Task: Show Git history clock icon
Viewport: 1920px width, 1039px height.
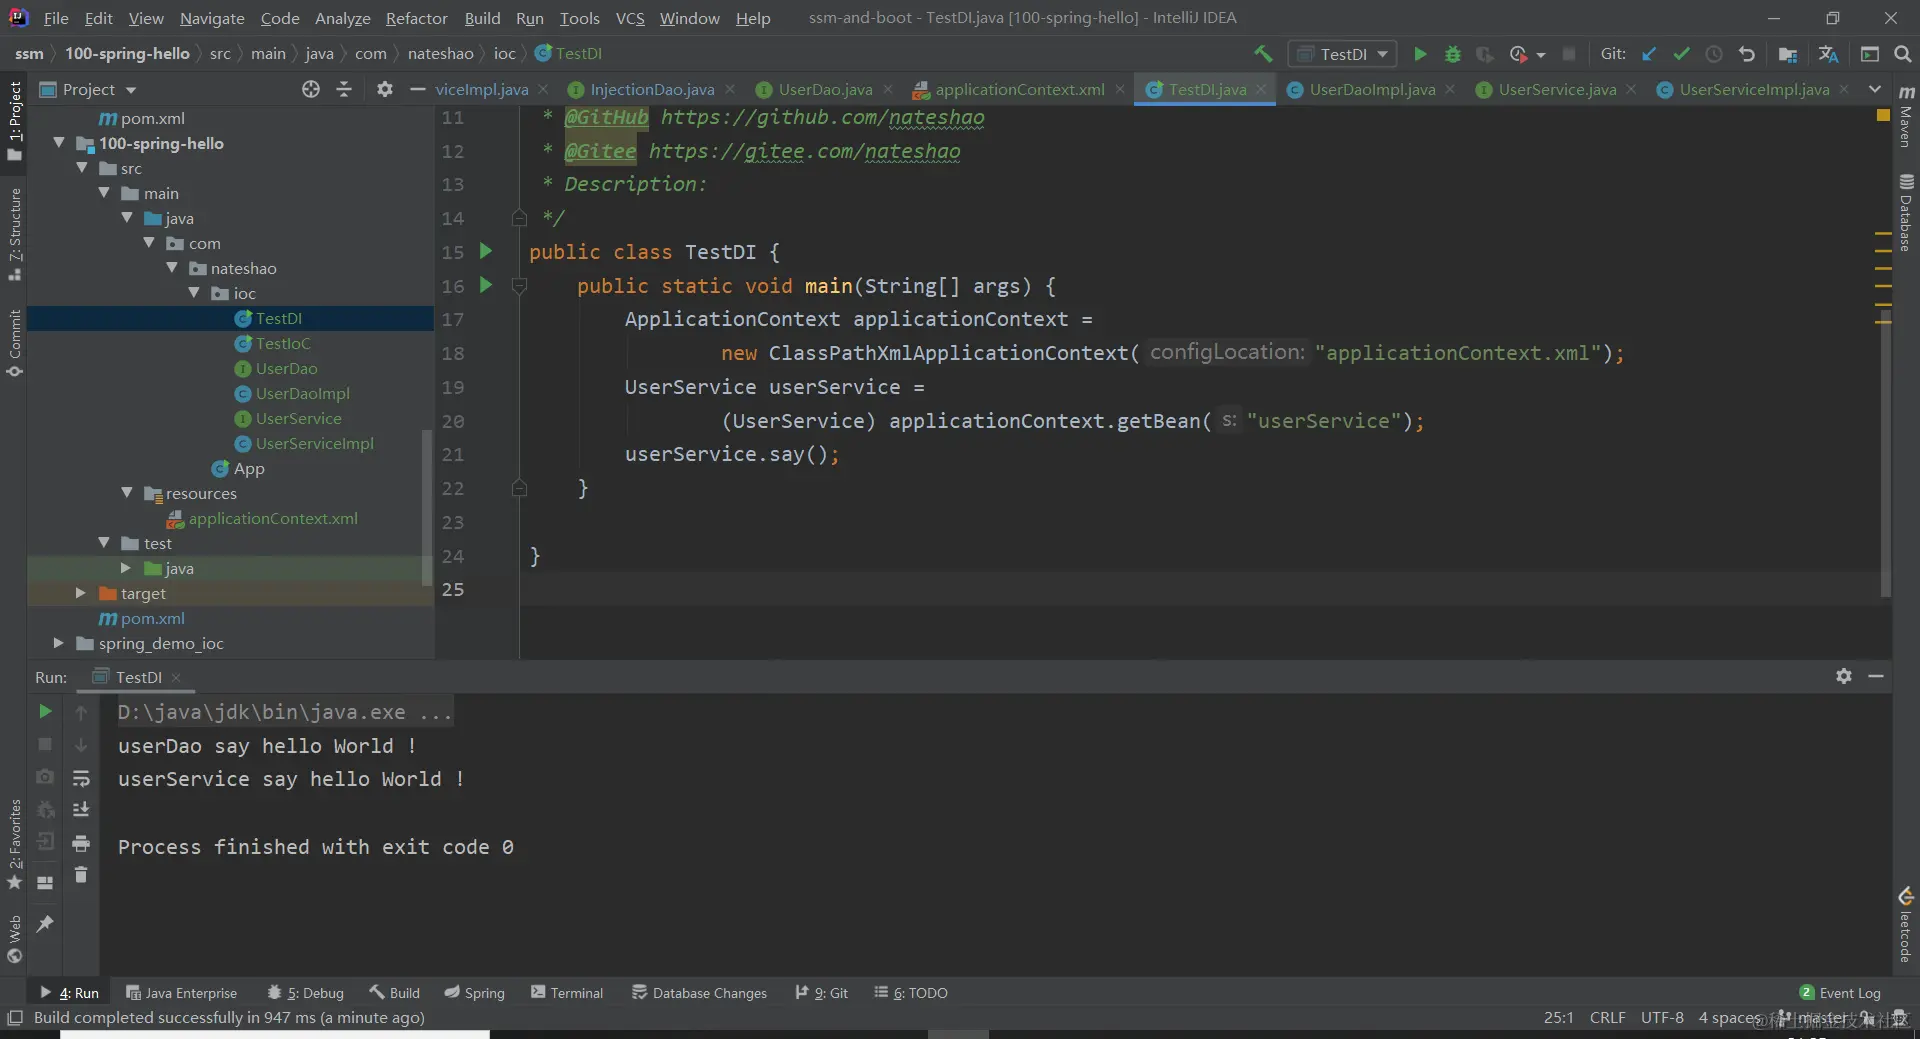Action: (x=1714, y=54)
